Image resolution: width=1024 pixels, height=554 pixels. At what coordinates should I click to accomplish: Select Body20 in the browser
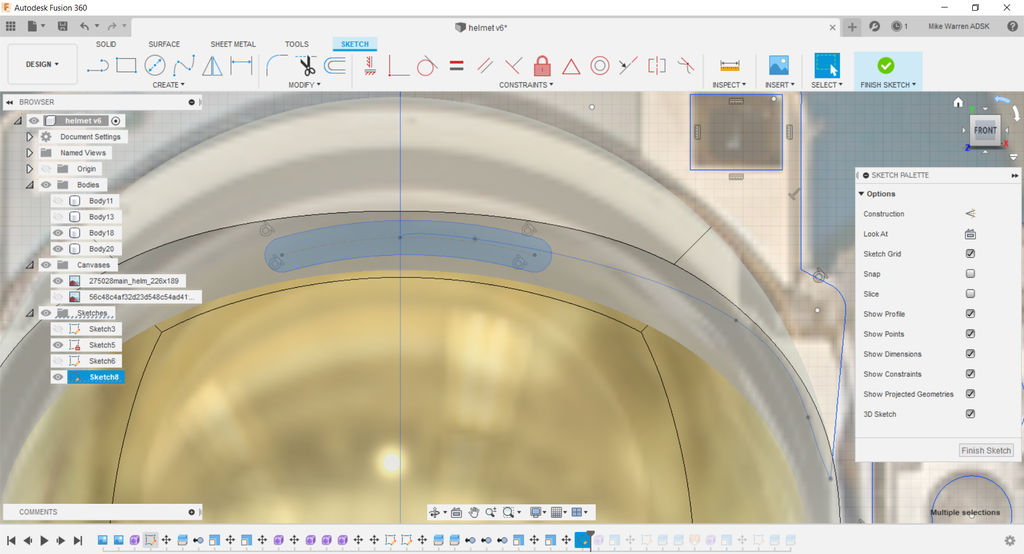(101, 249)
